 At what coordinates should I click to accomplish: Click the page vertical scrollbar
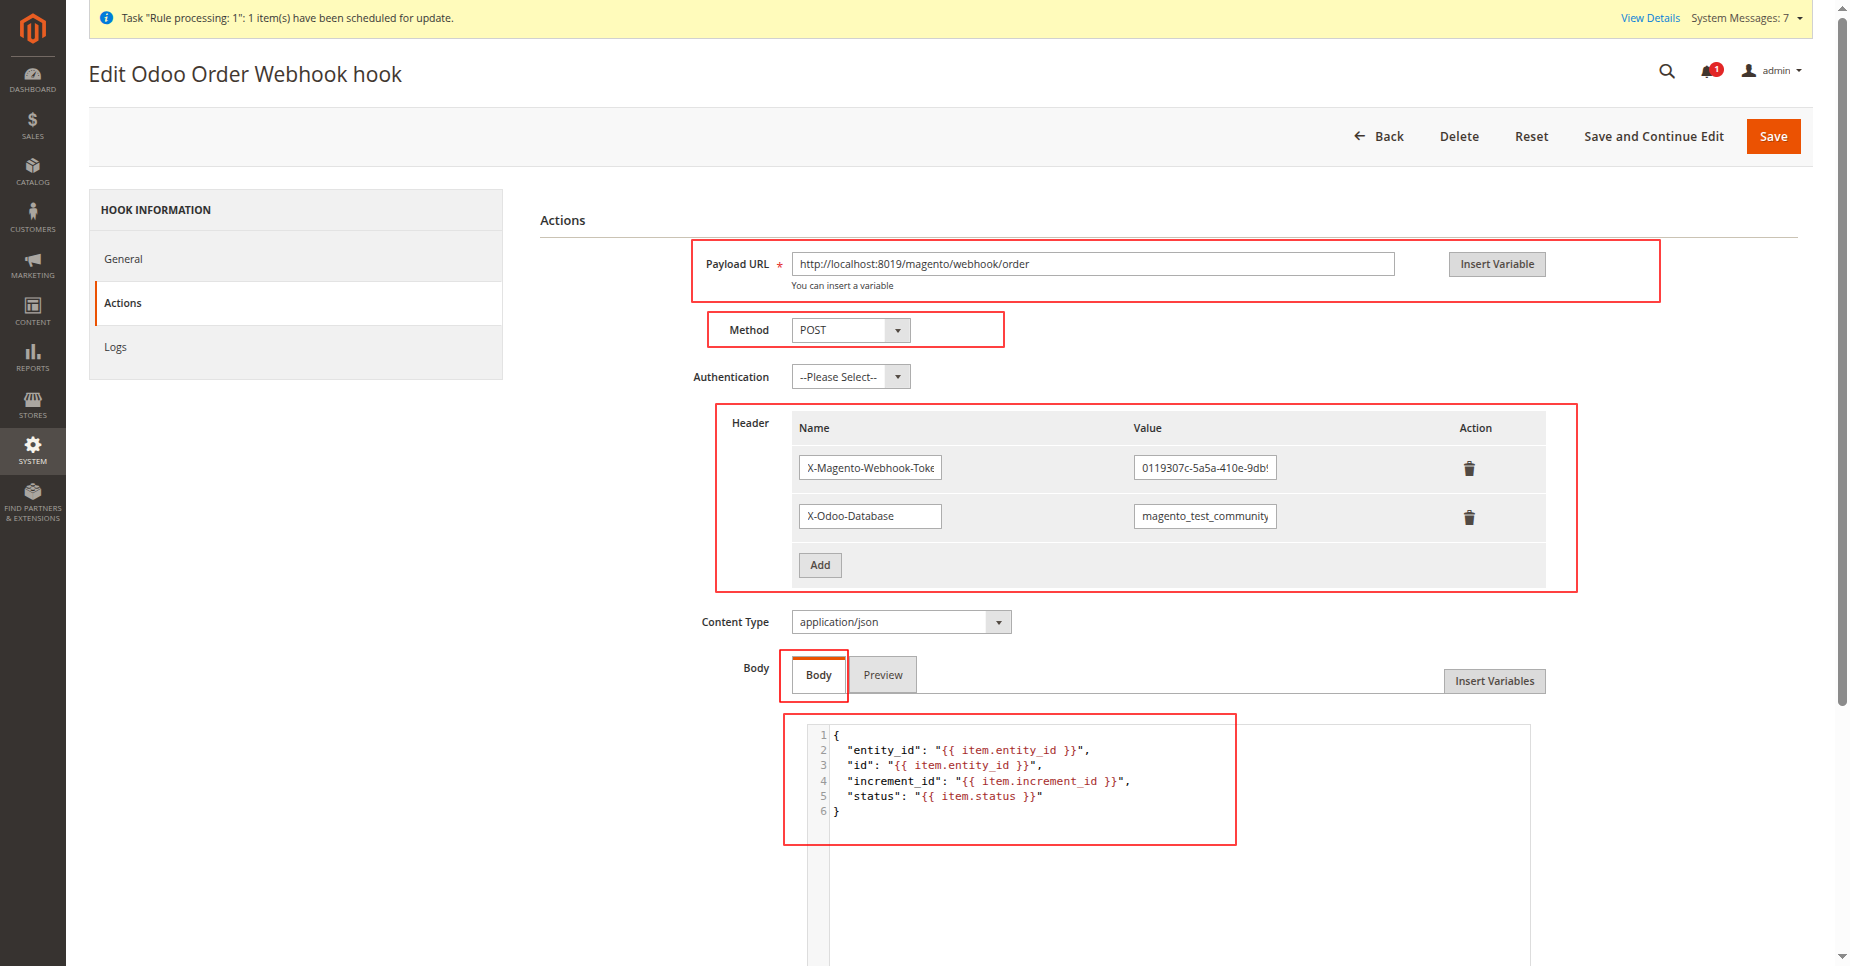point(1842,360)
